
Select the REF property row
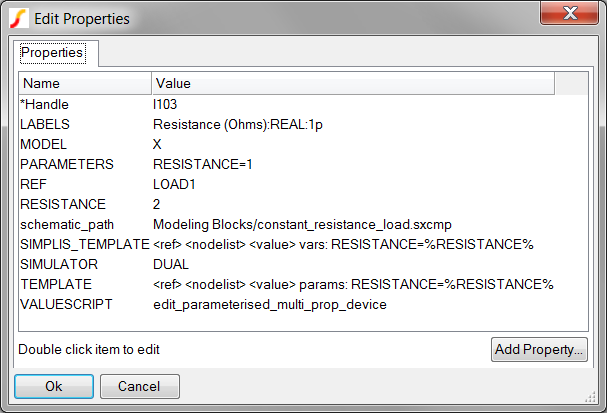(303, 184)
